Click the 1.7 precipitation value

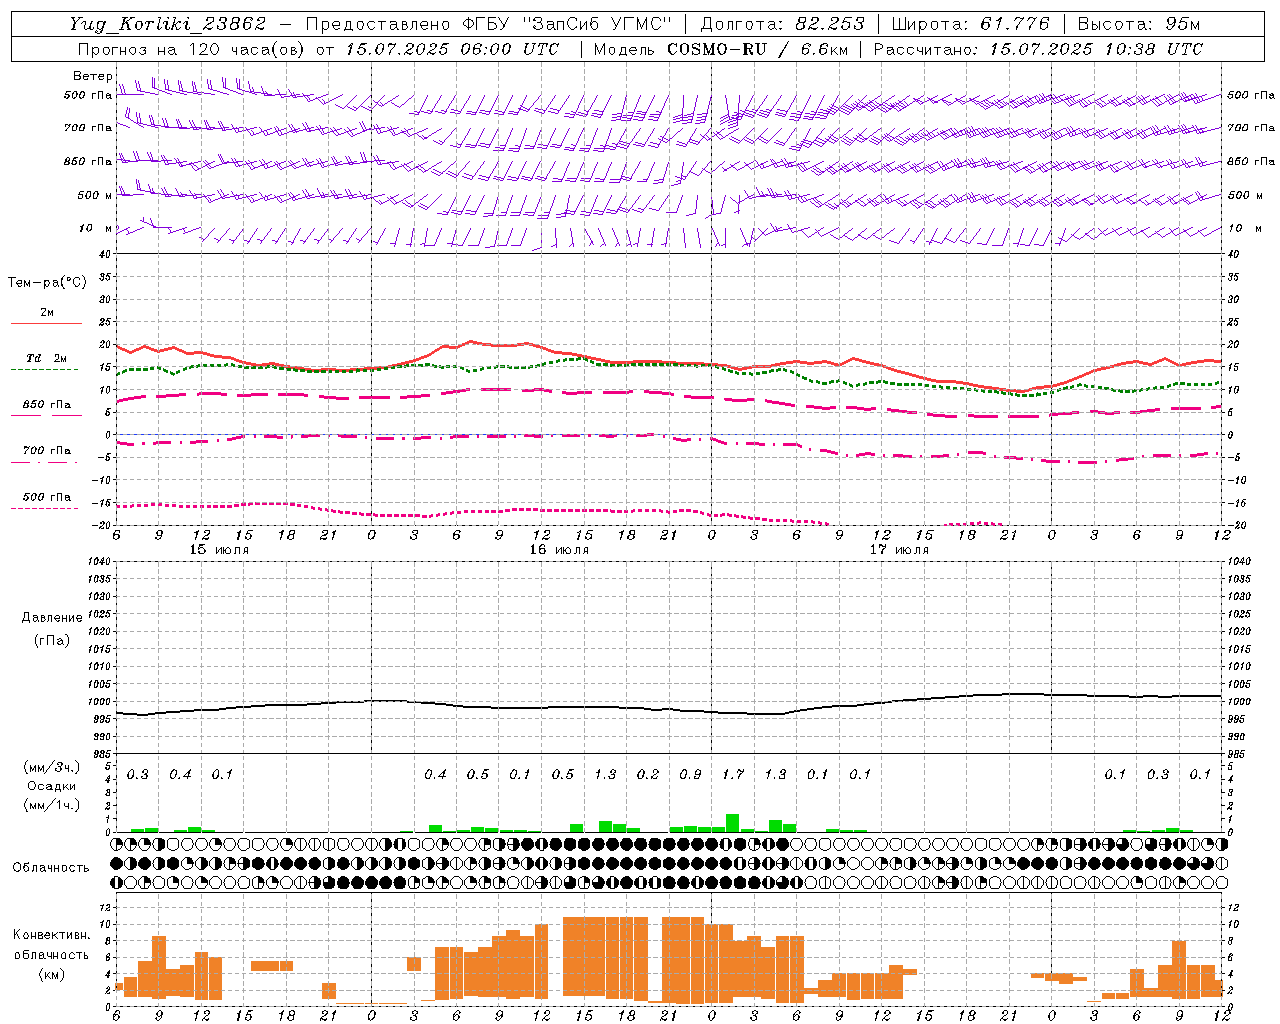click(x=733, y=774)
